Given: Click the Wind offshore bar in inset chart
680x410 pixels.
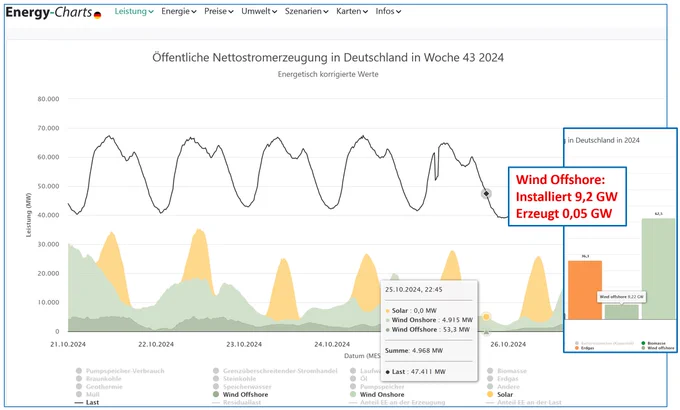Looking at the screenshot, I should tap(621, 312).
